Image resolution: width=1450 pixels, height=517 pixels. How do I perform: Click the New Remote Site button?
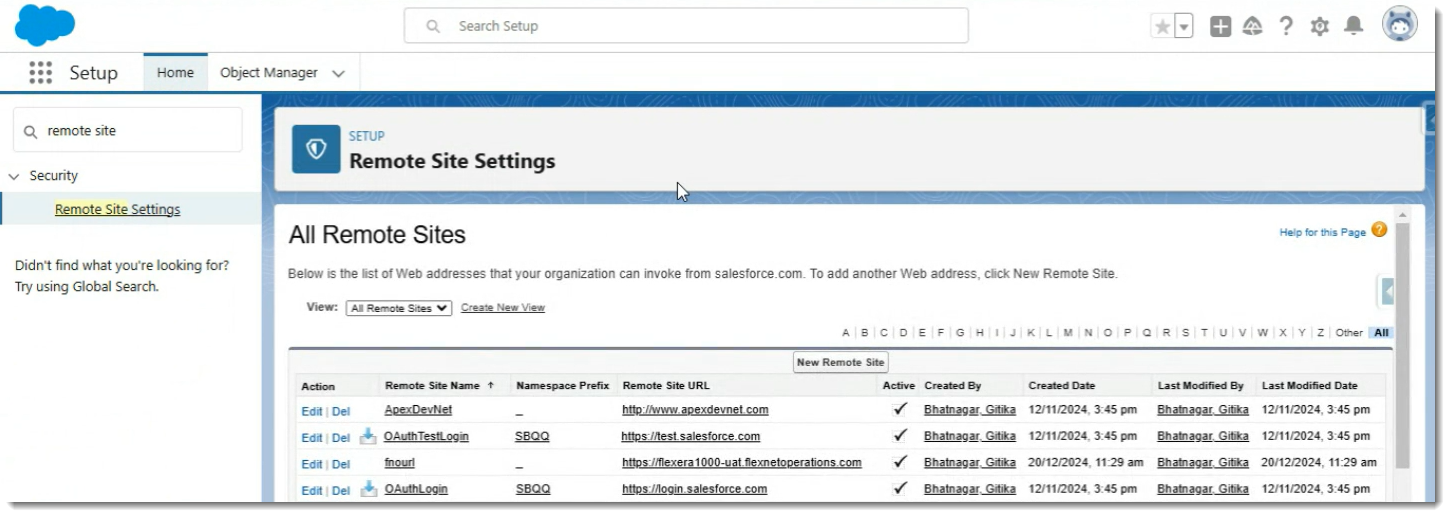point(840,362)
